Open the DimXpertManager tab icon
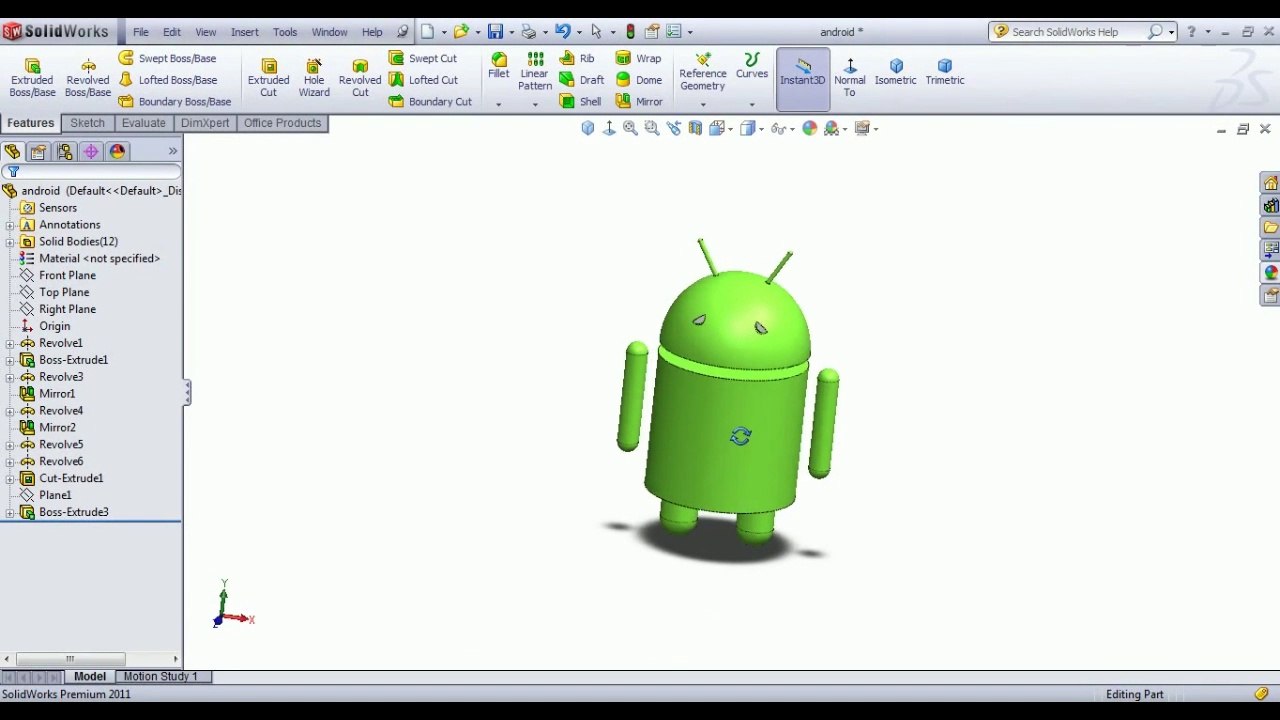 [91, 152]
